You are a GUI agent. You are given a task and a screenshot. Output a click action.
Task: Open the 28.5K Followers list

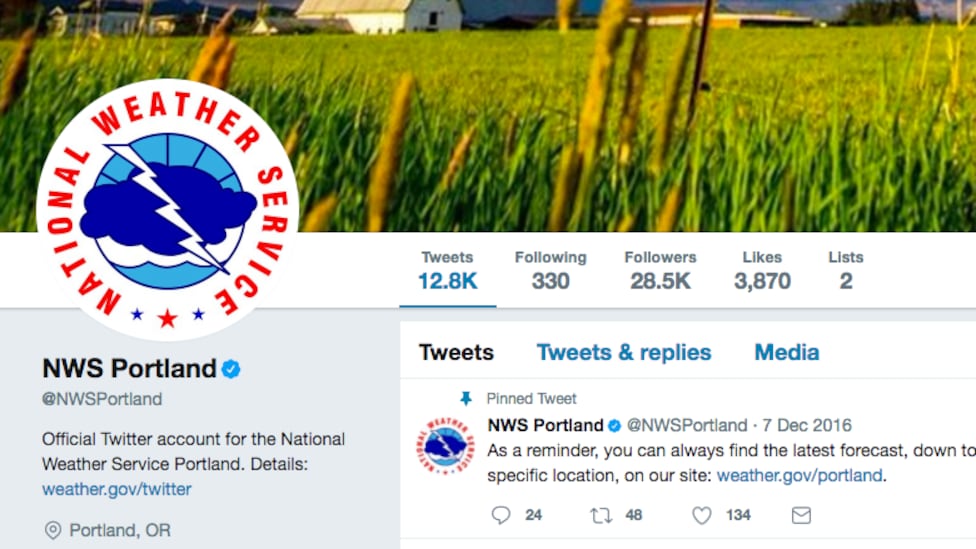(x=660, y=271)
